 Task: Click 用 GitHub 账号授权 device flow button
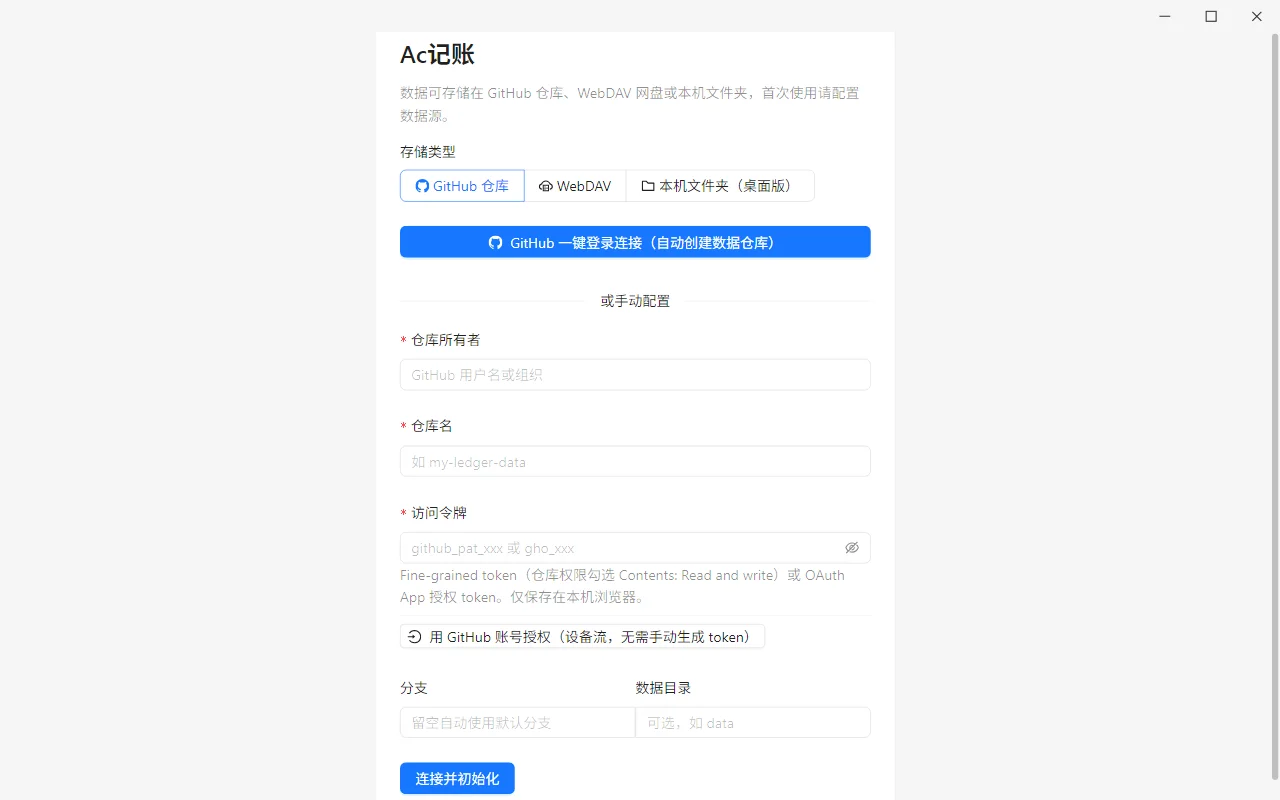pyautogui.click(x=582, y=637)
